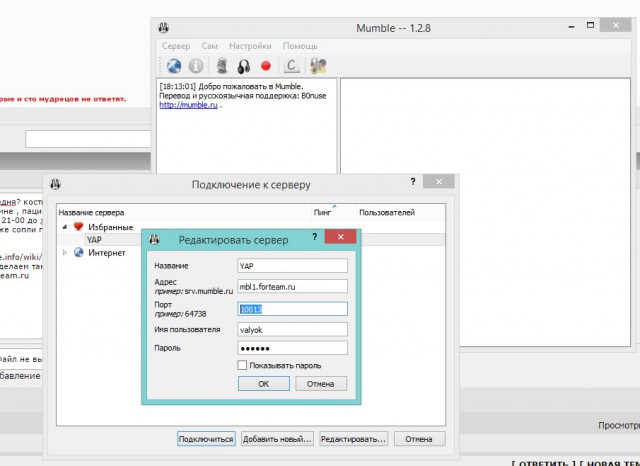Click the Интернет tree label
640x466 pixels.
[x=107, y=253]
